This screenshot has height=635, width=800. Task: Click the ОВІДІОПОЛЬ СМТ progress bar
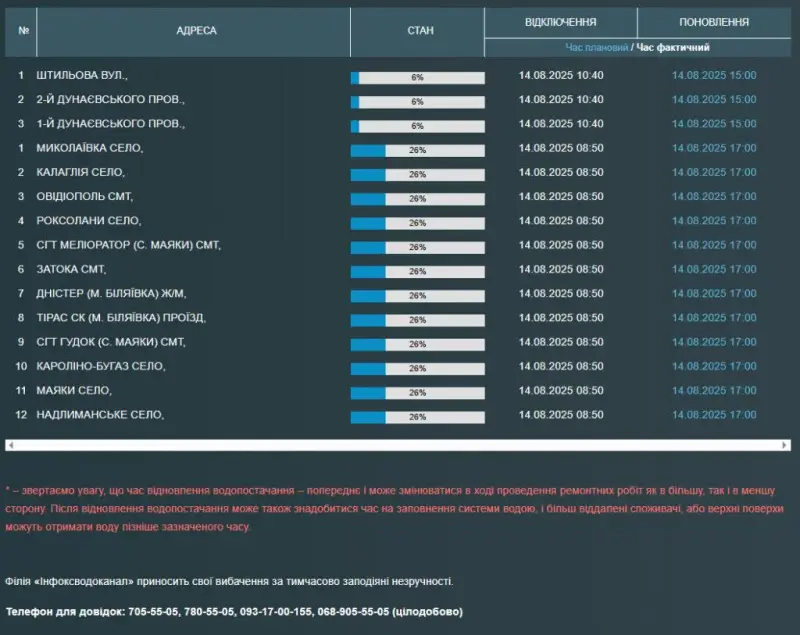417,199
